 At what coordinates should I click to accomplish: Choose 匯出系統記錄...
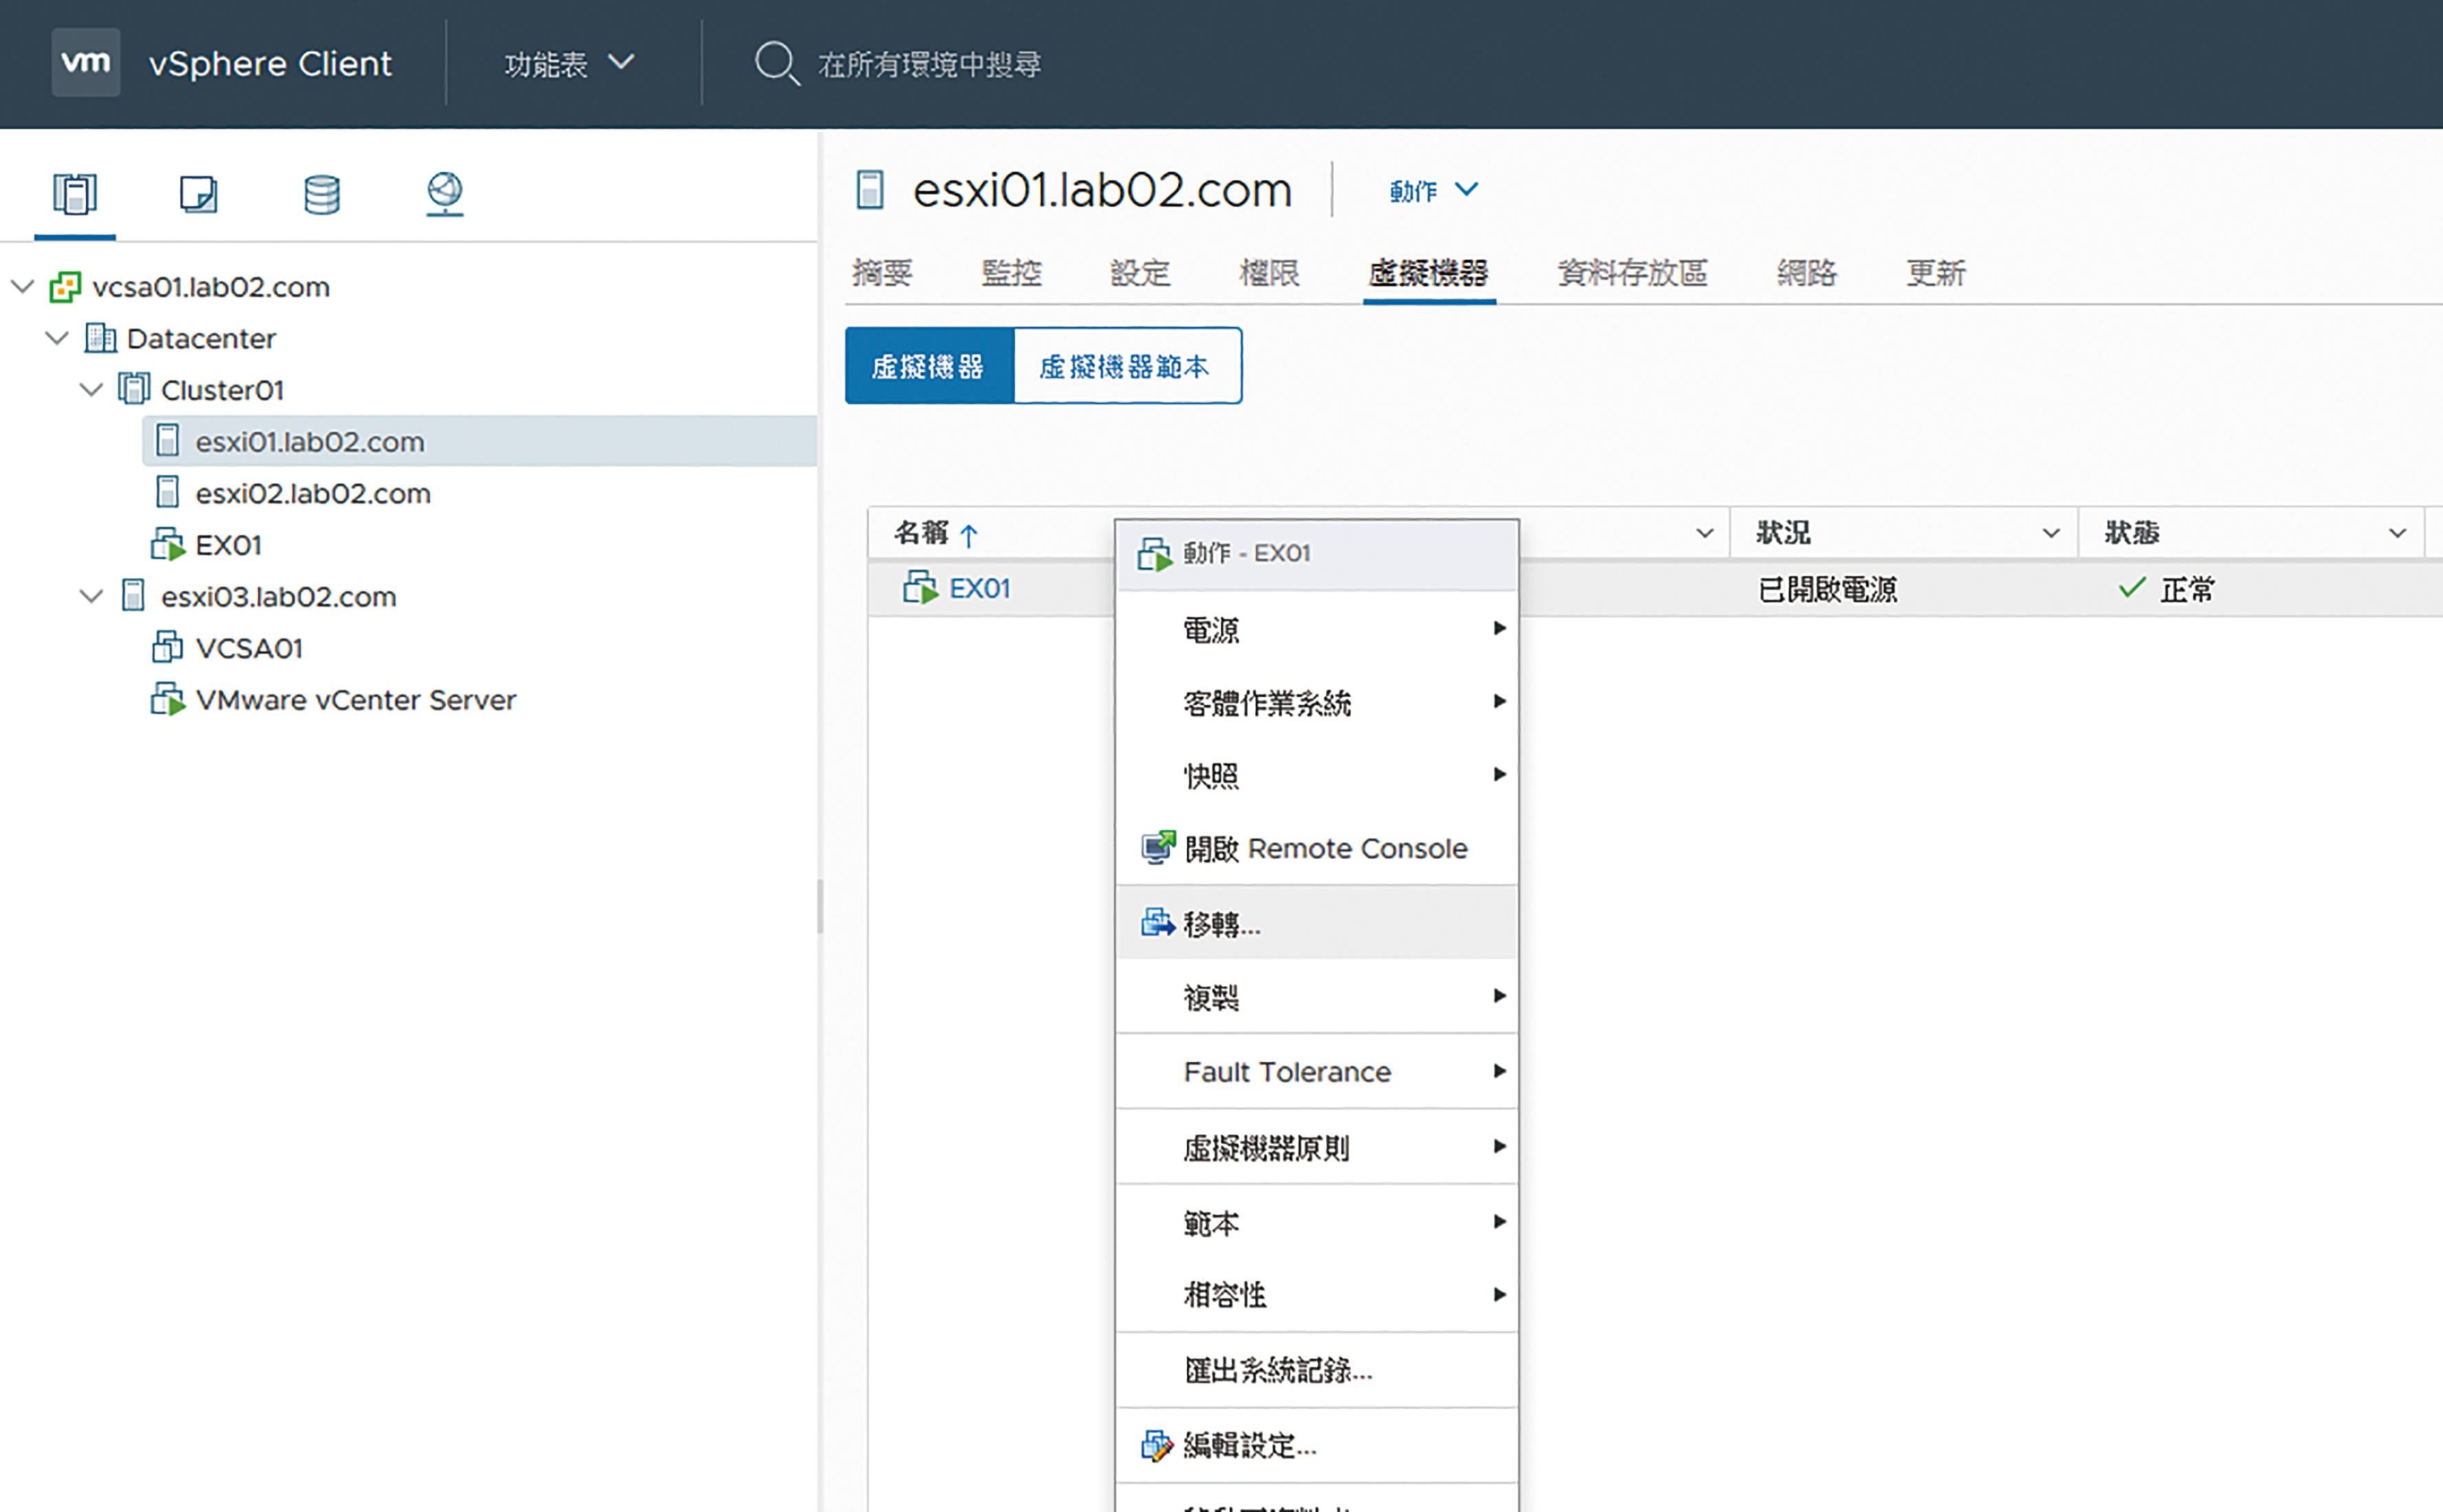click(x=1316, y=1370)
